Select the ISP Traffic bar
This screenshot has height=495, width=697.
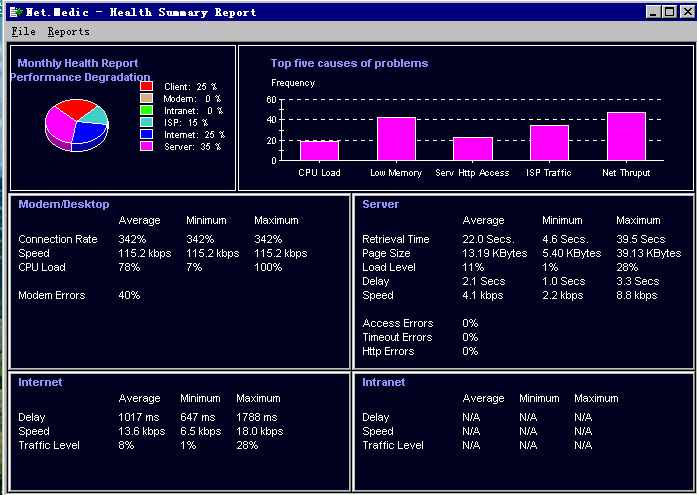(x=549, y=142)
